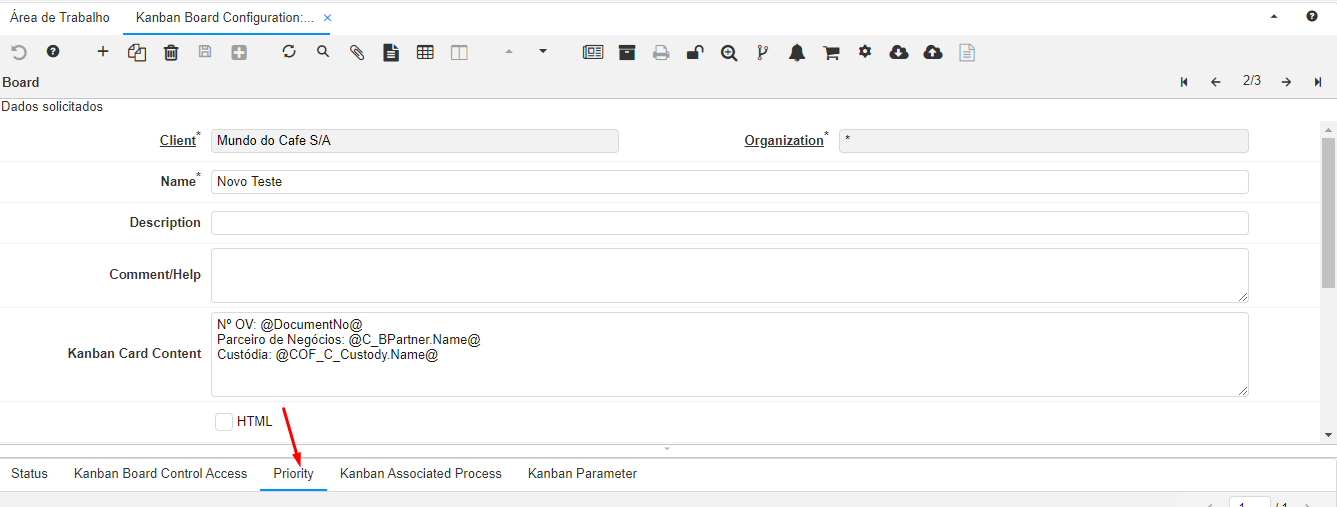Click the gear Process icon
The width and height of the screenshot is (1337, 507).
tap(865, 52)
